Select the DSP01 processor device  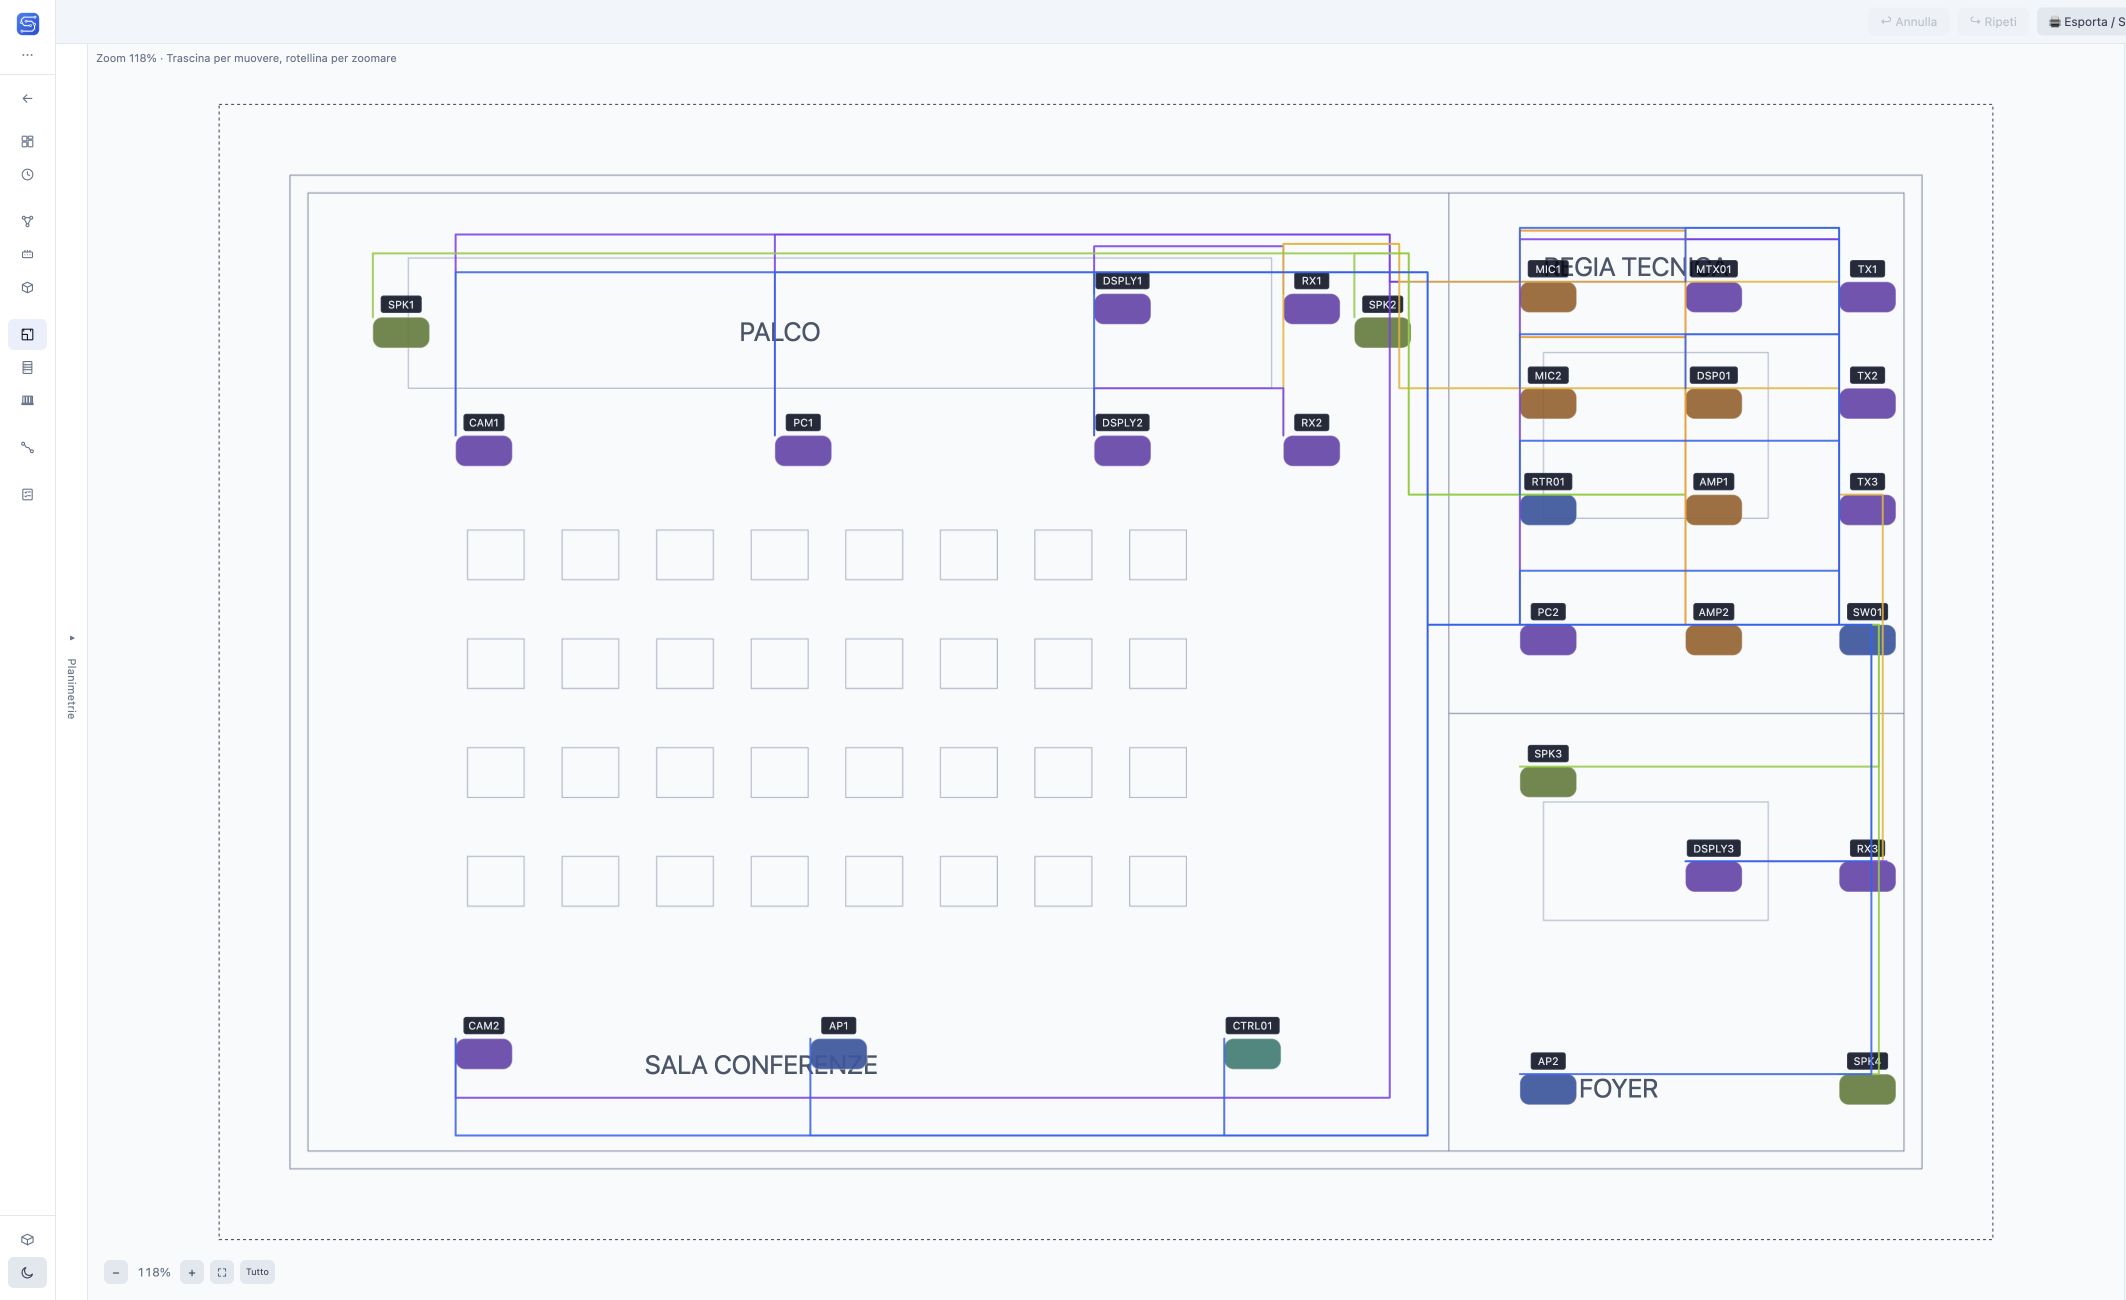1714,404
